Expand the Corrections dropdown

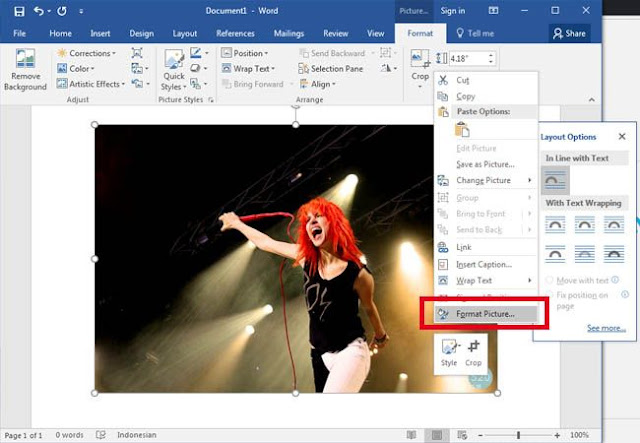pyautogui.click(x=87, y=53)
